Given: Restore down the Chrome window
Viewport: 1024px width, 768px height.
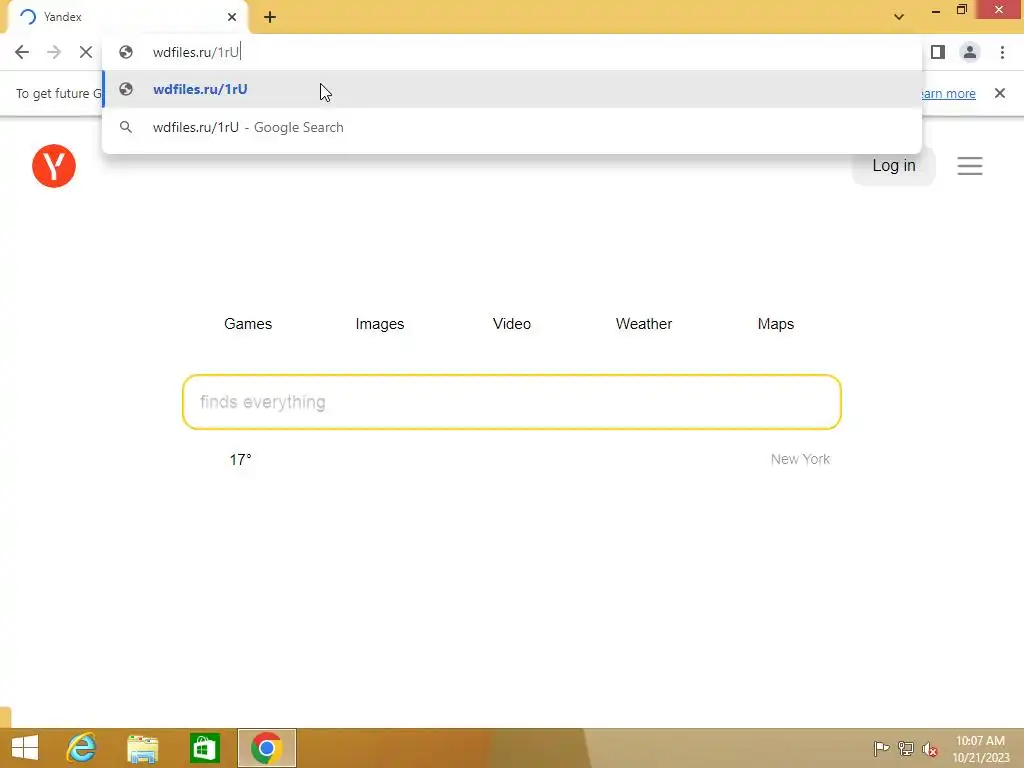Looking at the screenshot, I should (961, 9).
